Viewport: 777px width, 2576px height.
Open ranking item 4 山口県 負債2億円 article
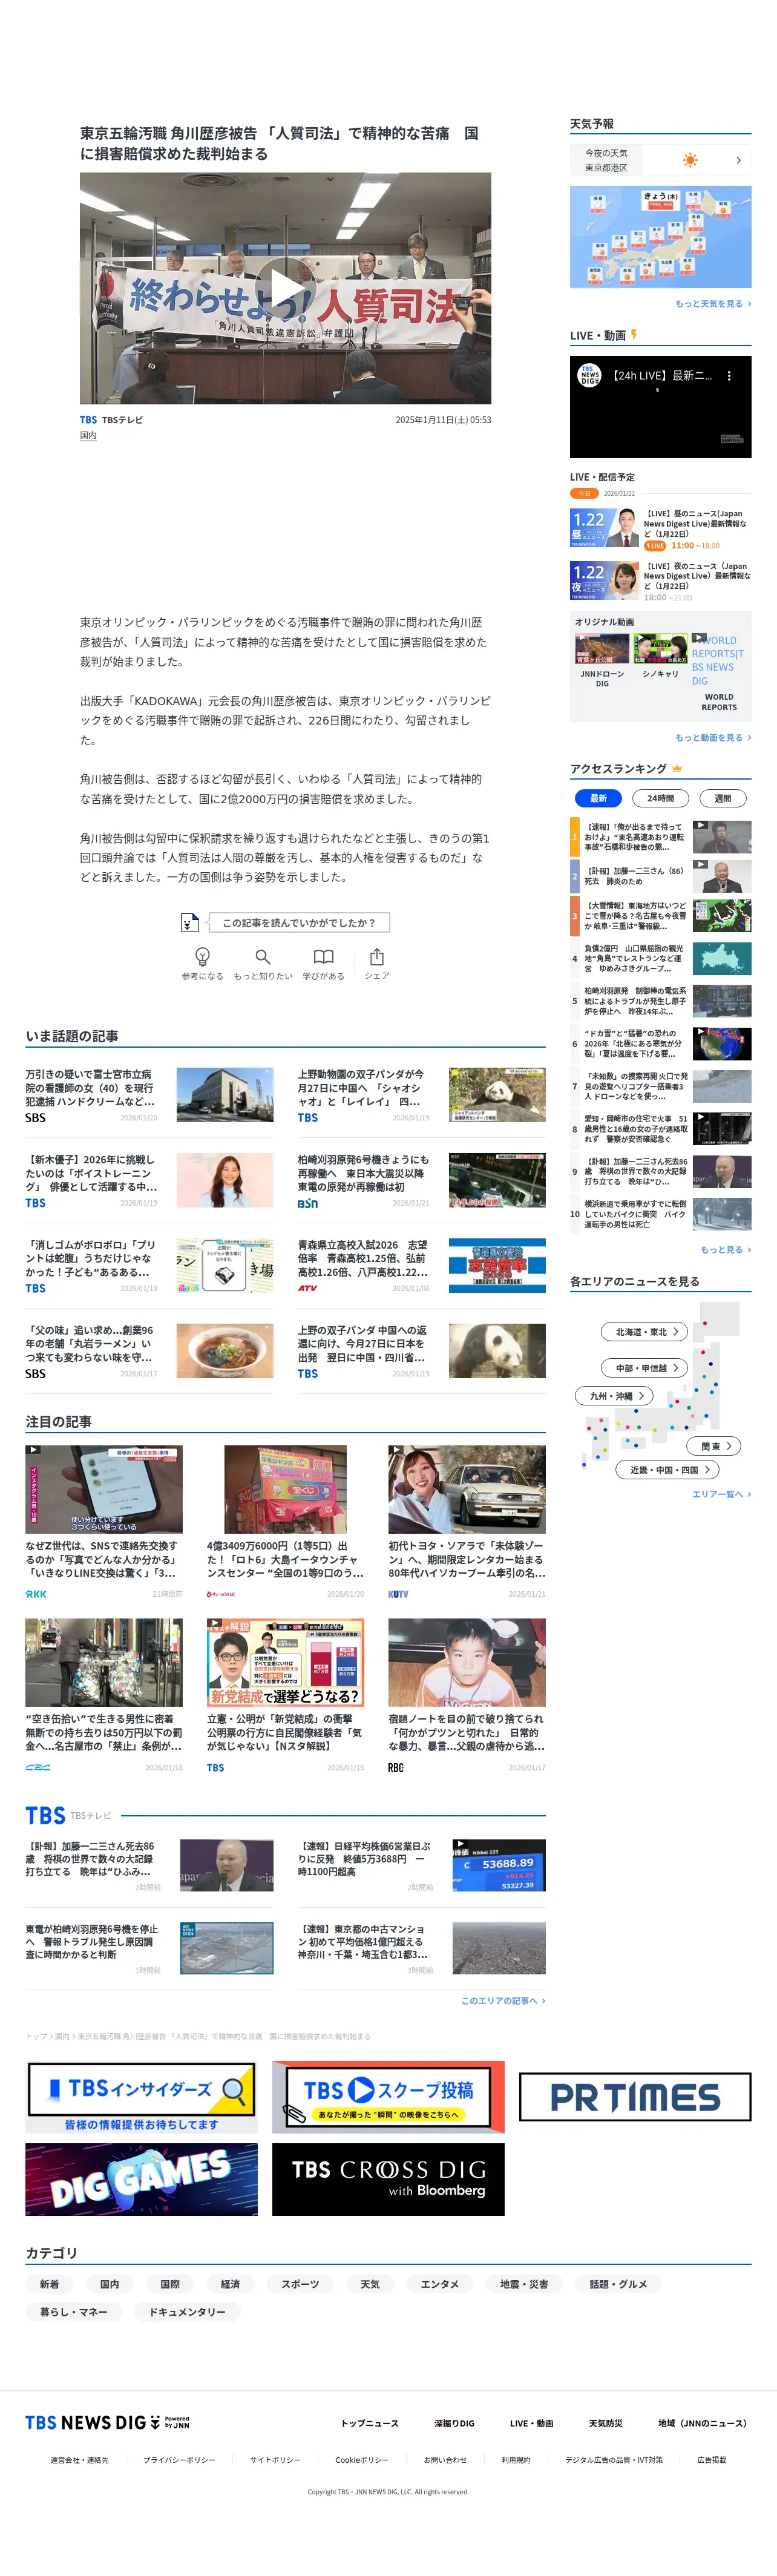click(660, 959)
